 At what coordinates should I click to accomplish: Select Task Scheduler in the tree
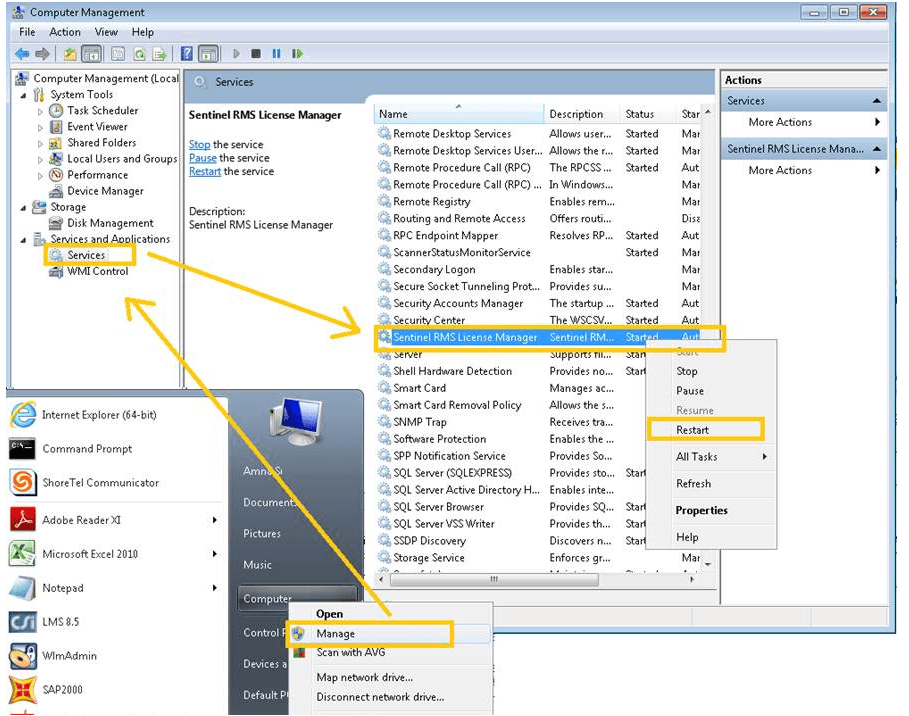pyautogui.click(x=103, y=110)
